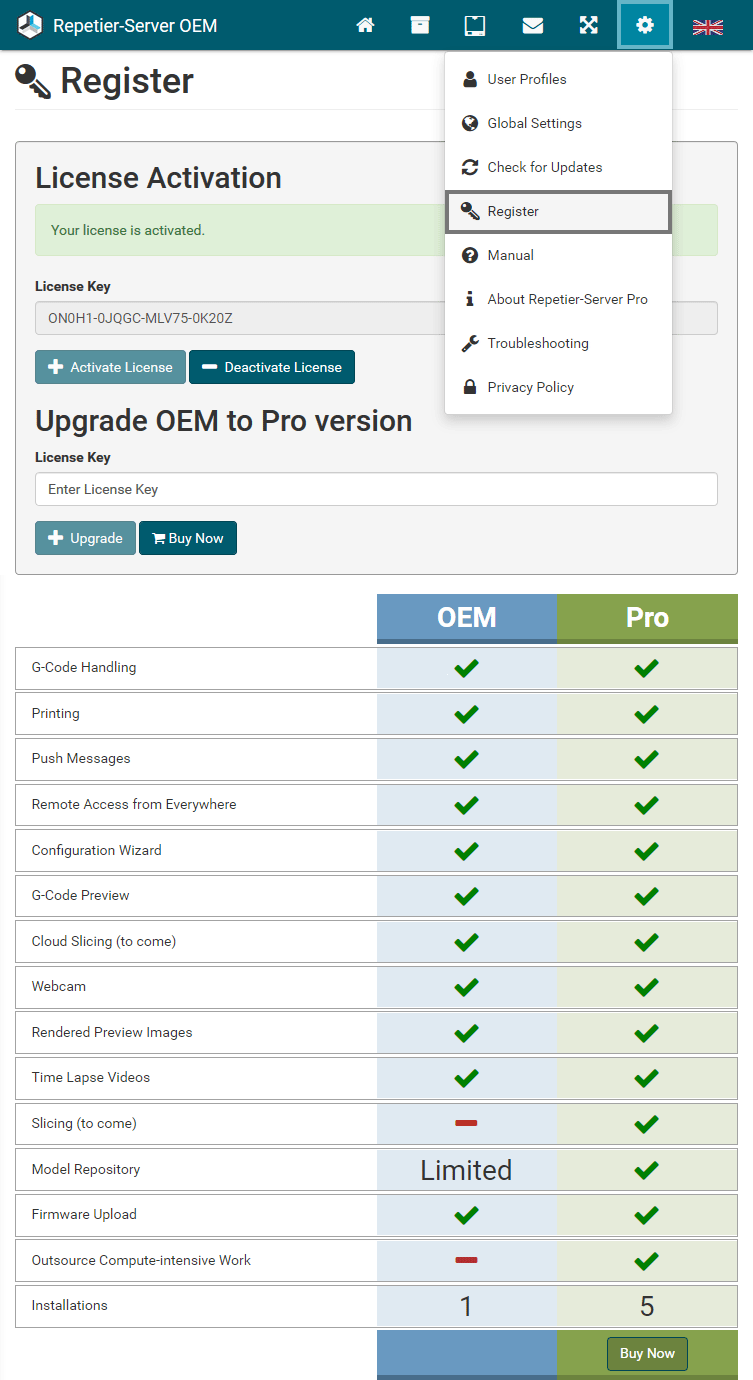This screenshot has width=753, height=1380.
Task: Click the Upgrade button
Action: pyautogui.click(x=85, y=538)
